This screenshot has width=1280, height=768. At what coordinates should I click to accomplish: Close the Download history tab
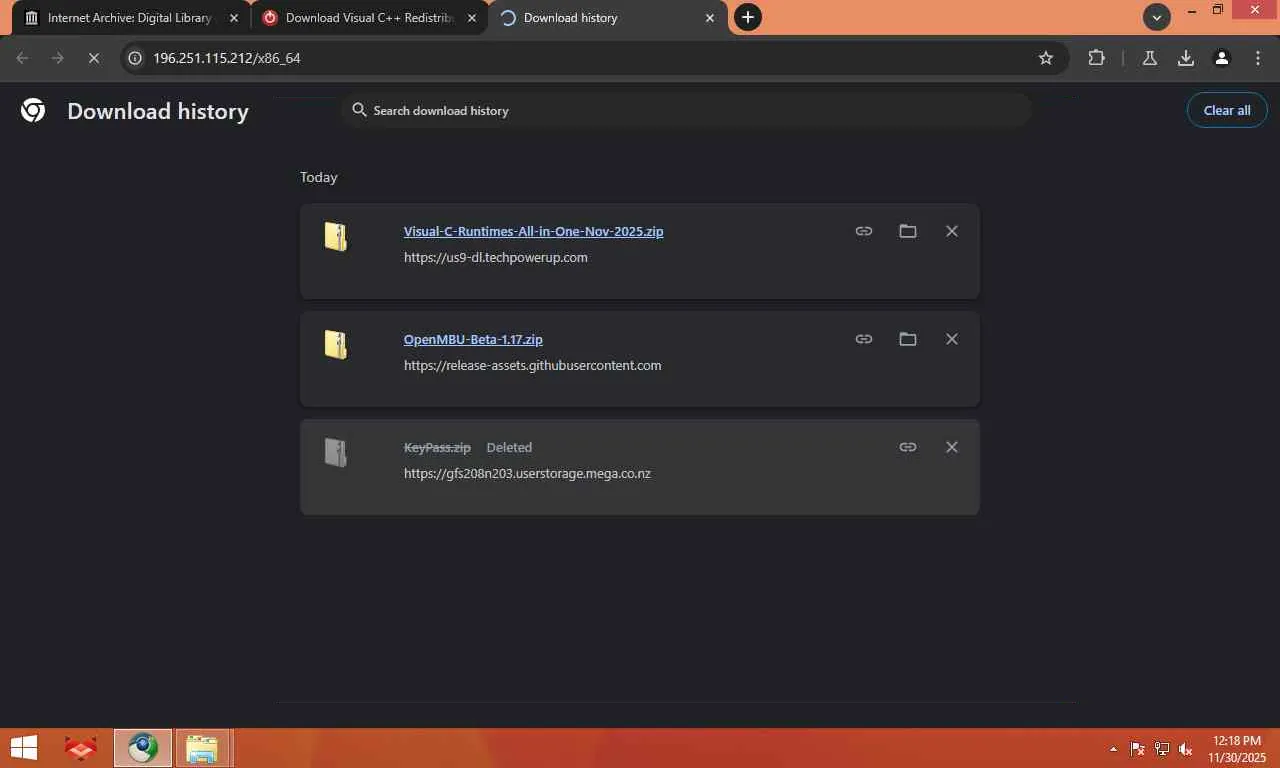710,18
